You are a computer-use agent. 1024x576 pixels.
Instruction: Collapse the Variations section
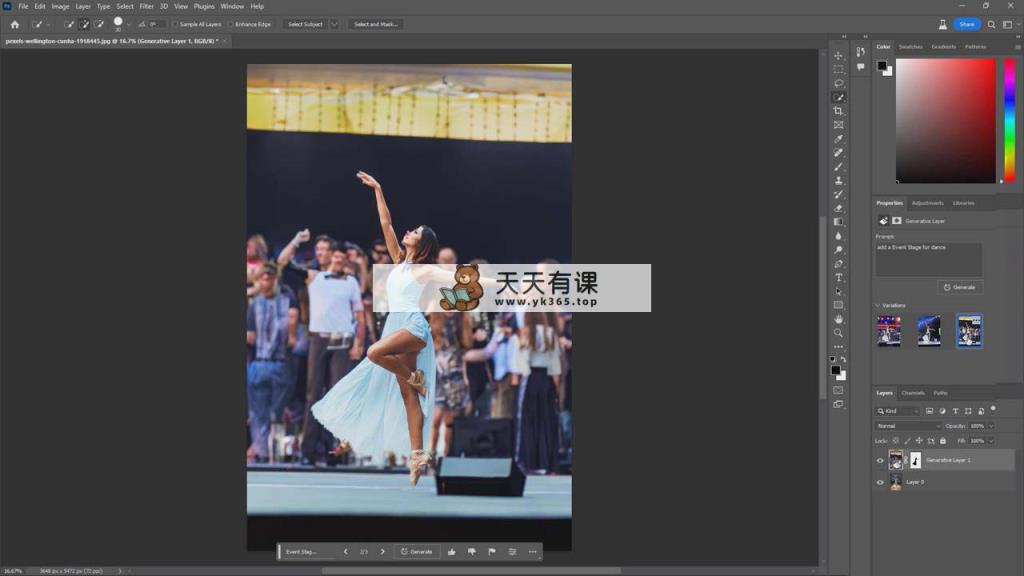click(878, 306)
